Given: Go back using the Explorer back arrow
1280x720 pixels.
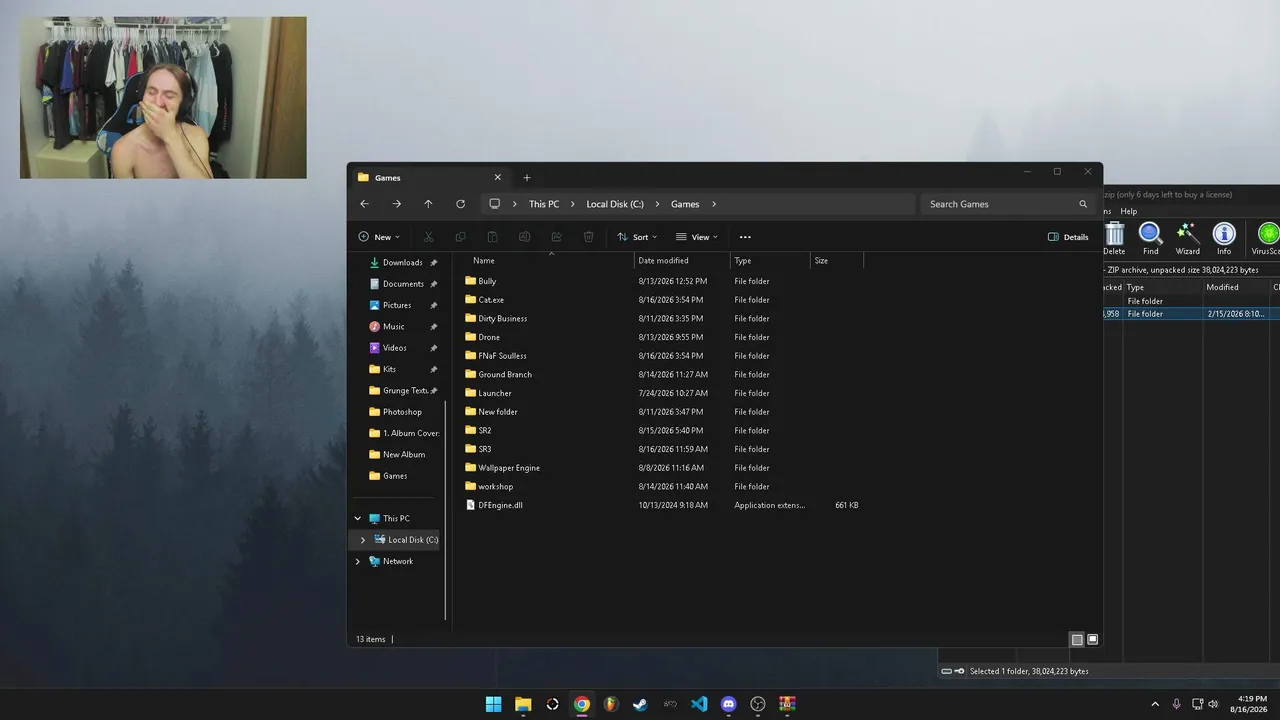Looking at the screenshot, I should 364,204.
